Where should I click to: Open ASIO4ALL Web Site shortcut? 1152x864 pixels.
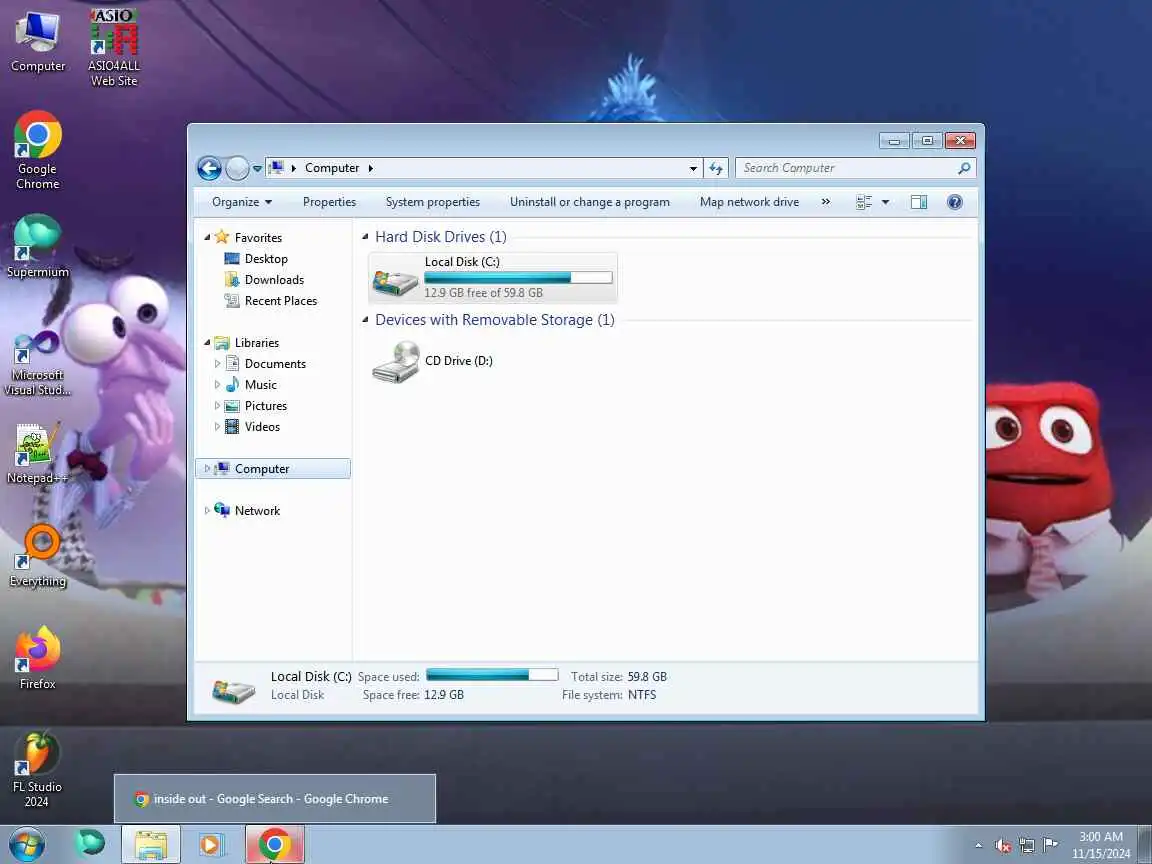pyautogui.click(x=114, y=48)
